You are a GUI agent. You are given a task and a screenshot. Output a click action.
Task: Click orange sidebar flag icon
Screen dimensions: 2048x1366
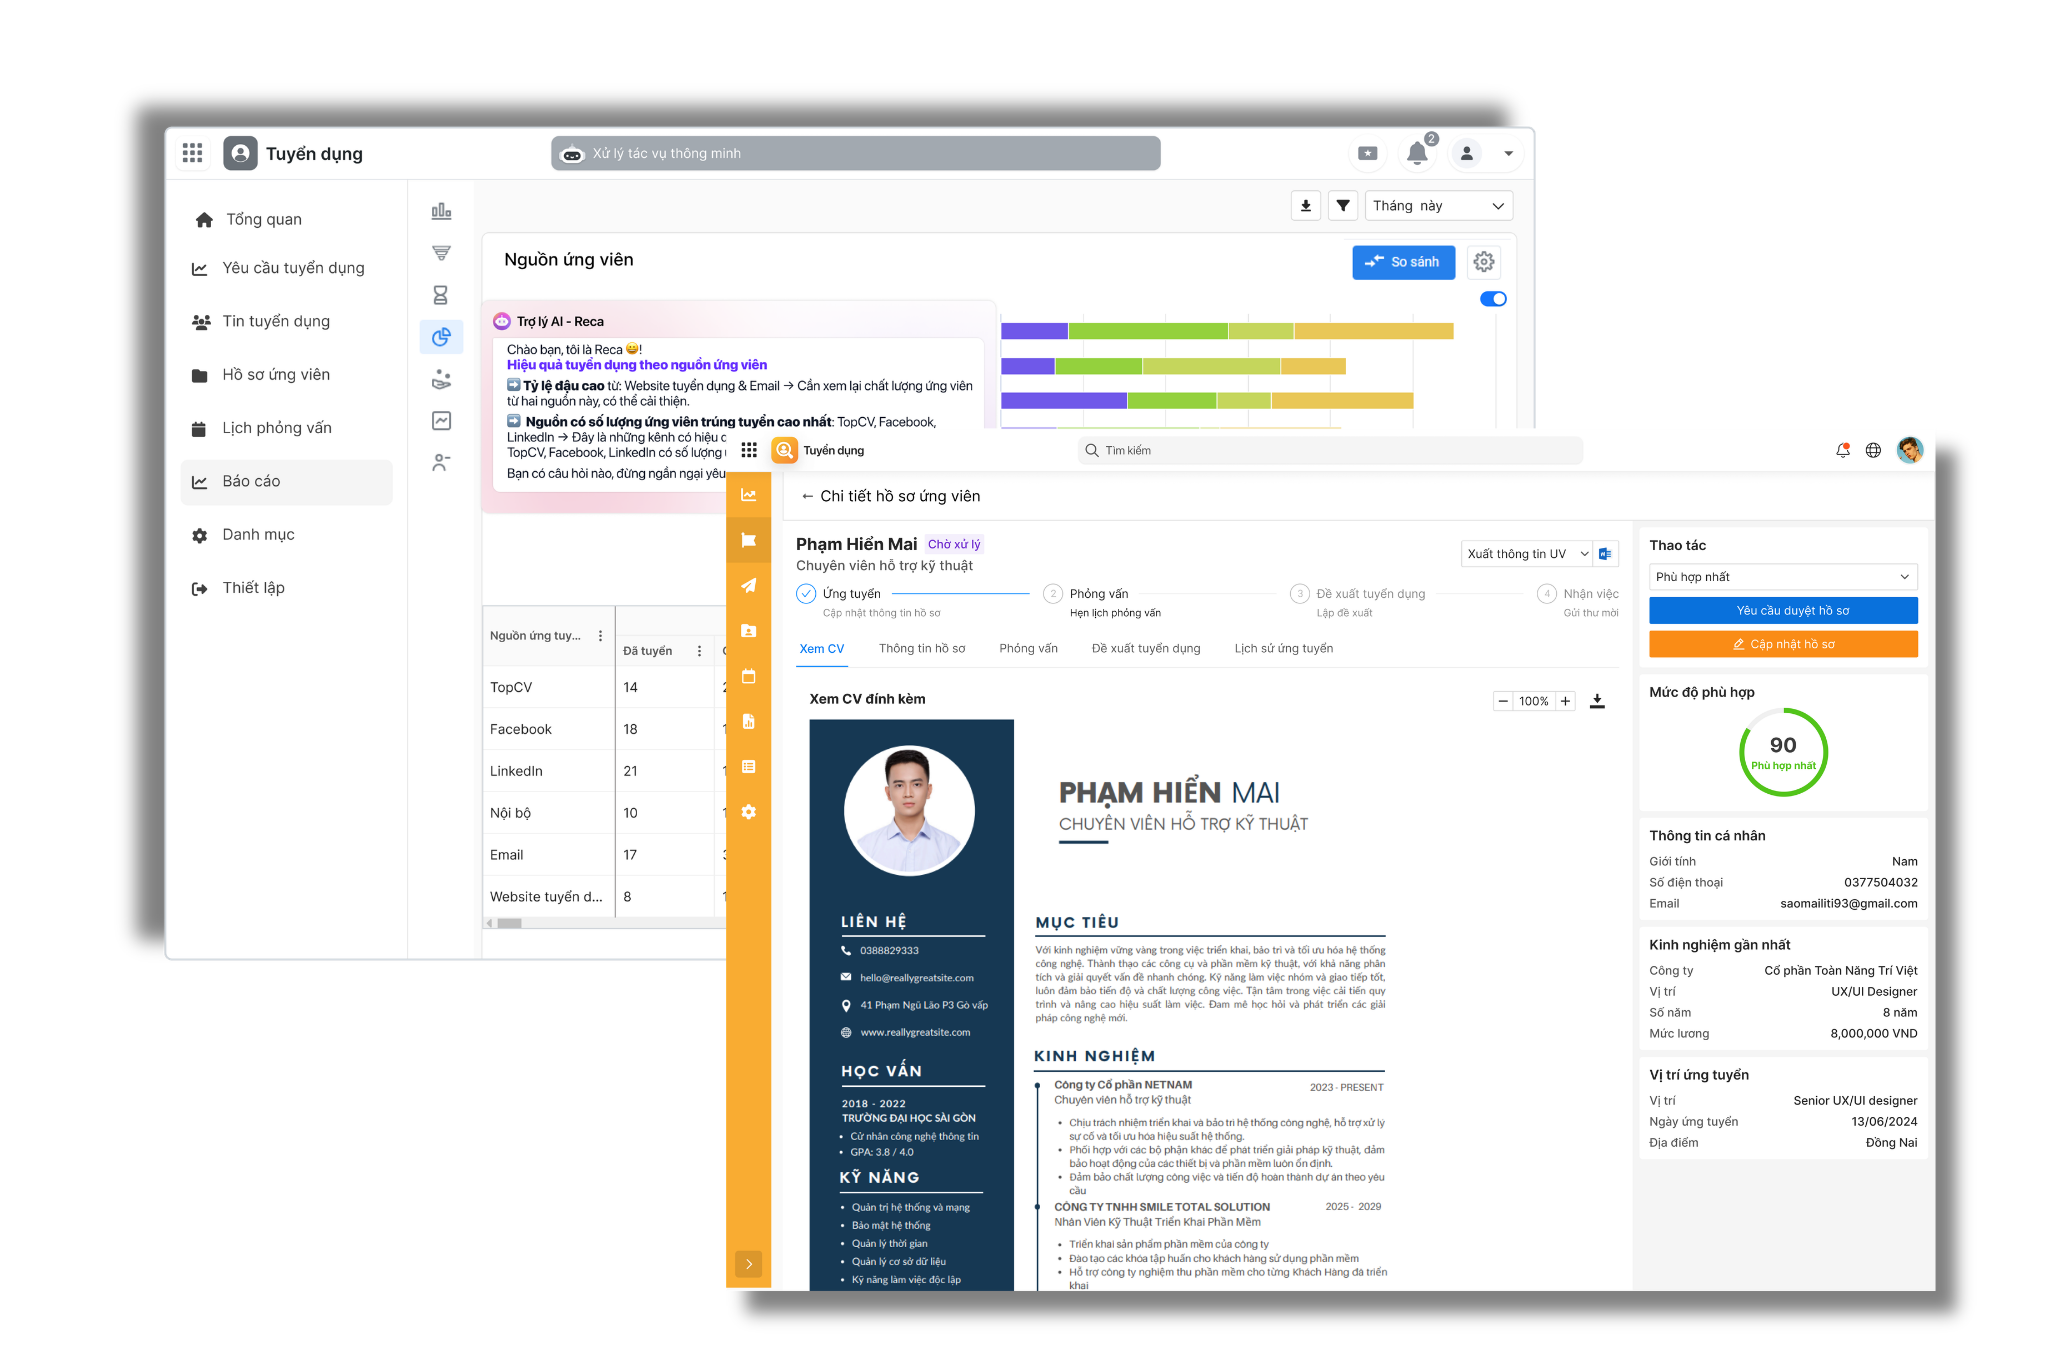click(748, 540)
